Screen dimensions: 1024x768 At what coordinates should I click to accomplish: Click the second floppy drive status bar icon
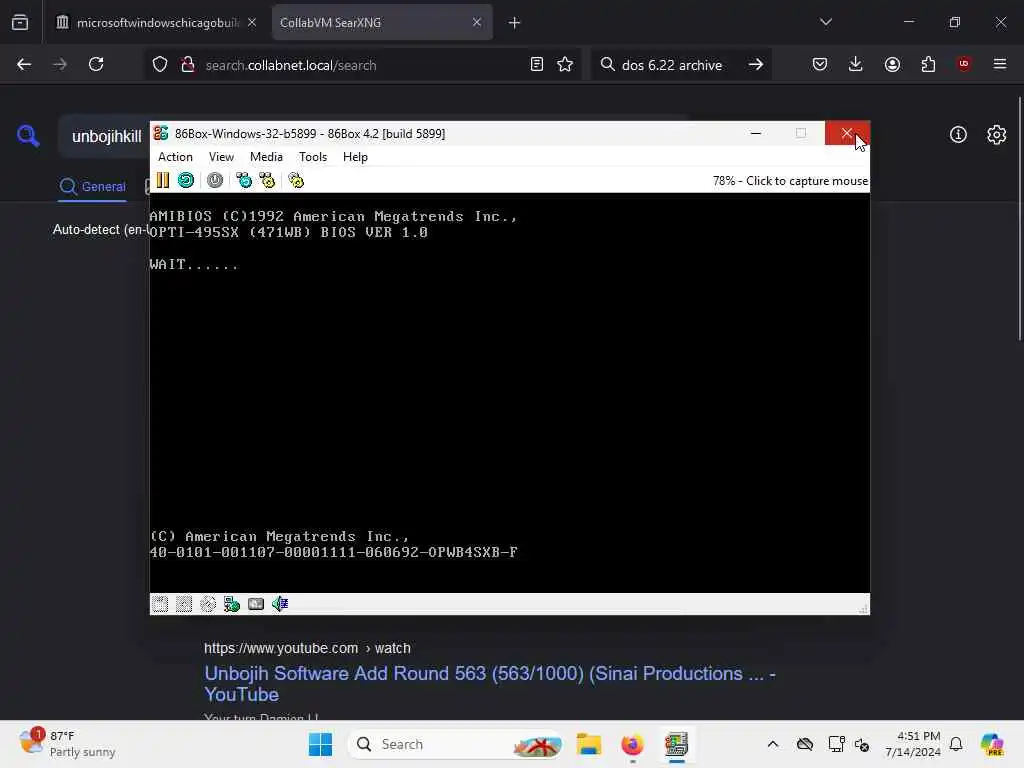[184, 604]
